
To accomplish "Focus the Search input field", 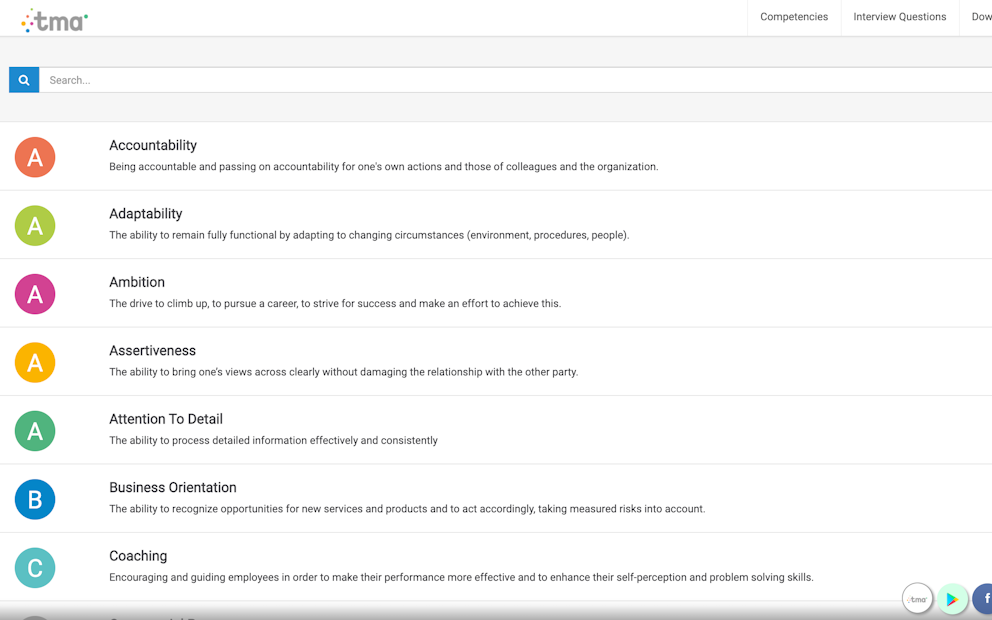I will point(500,80).
